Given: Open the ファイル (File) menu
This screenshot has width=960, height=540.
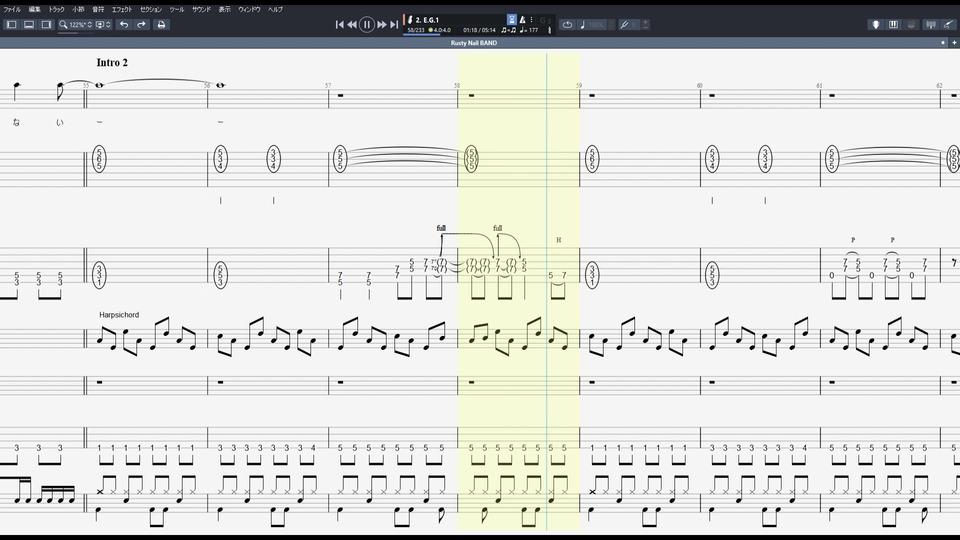Looking at the screenshot, I should point(12,9).
